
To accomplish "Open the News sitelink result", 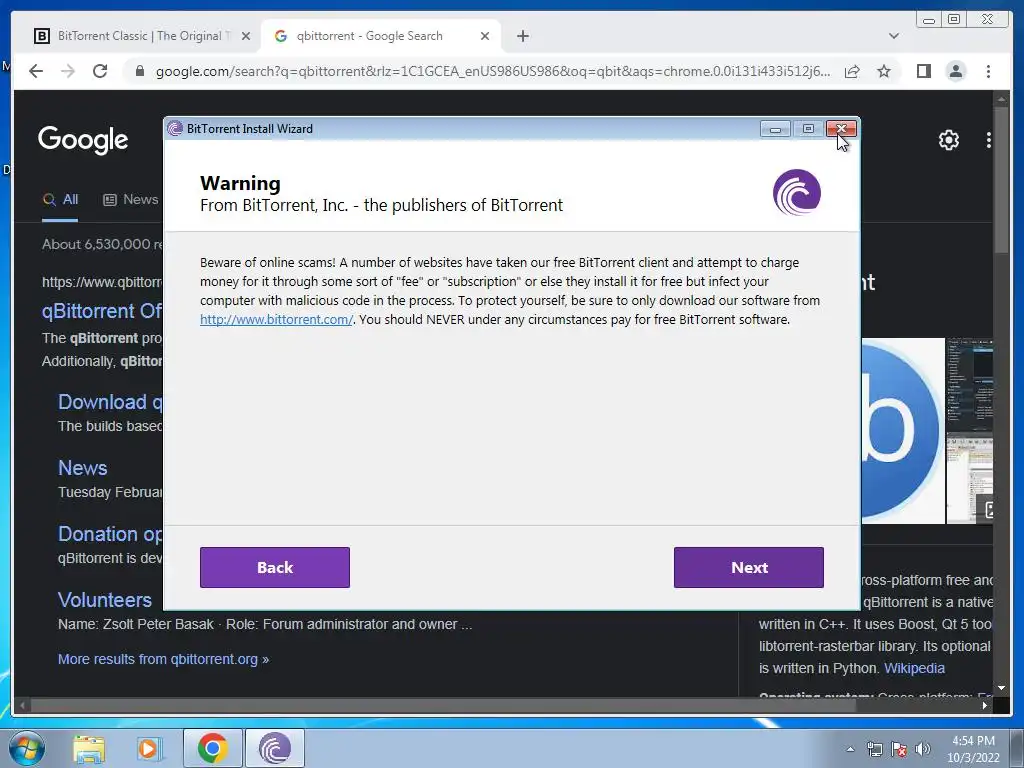I will 82,468.
